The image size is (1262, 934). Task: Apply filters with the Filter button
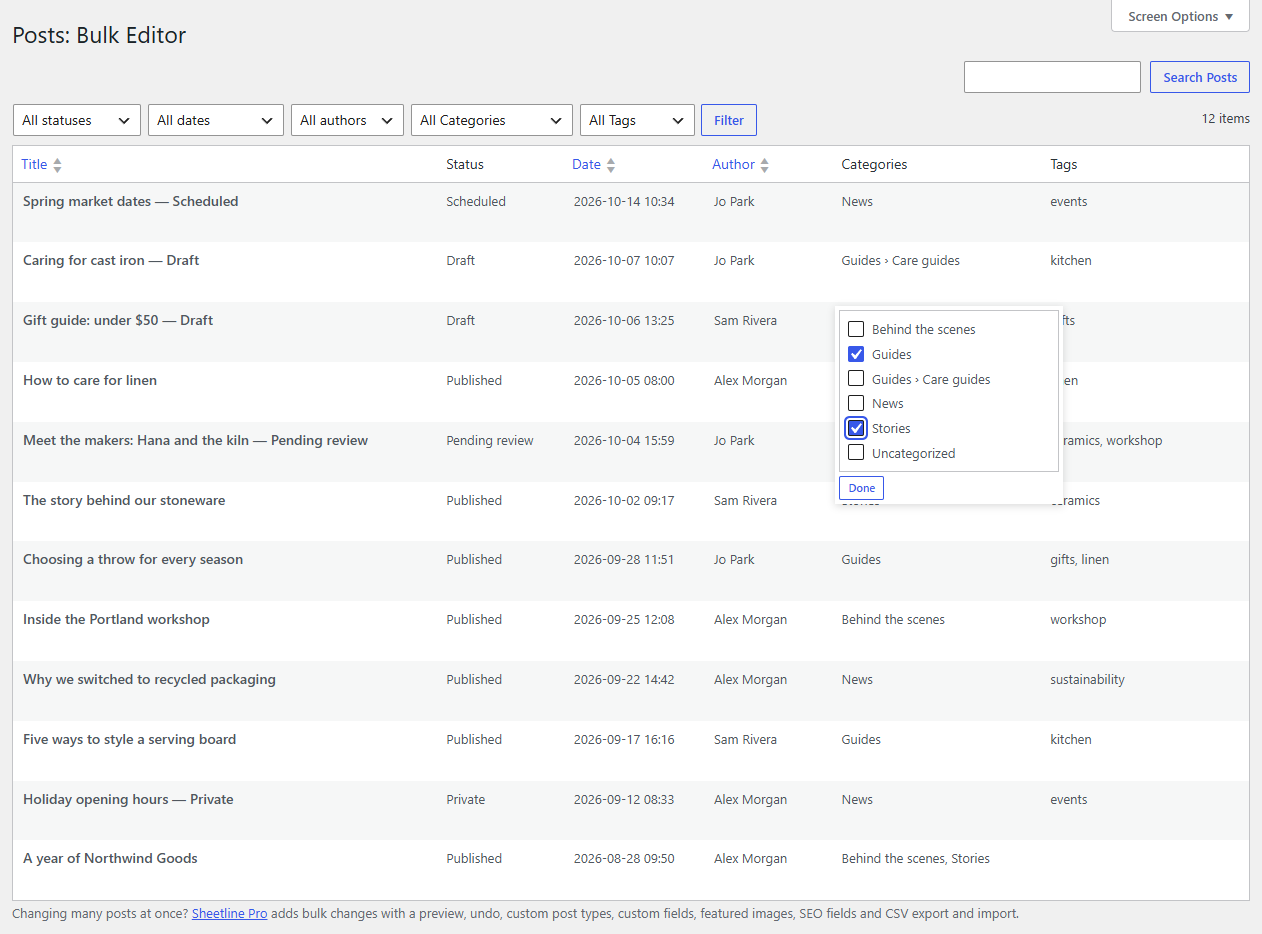click(x=729, y=120)
